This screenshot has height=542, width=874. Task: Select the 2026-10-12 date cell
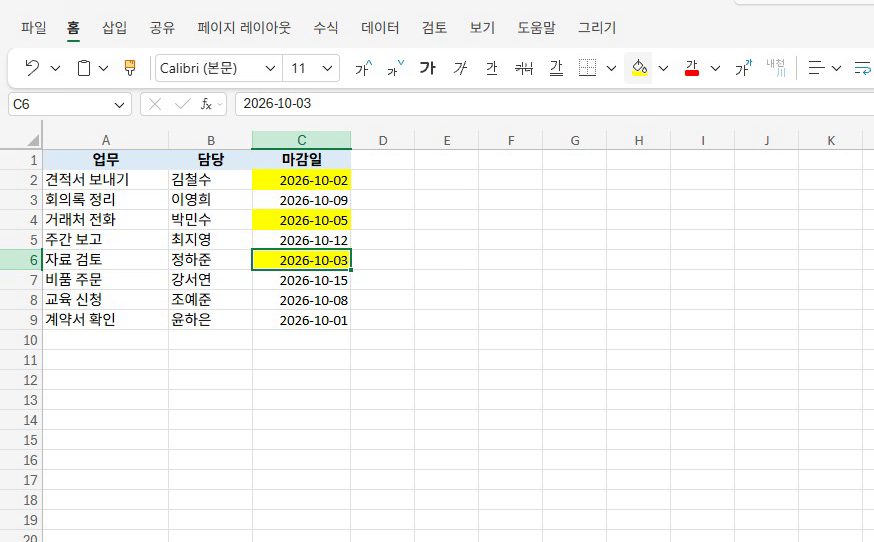(x=302, y=240)
